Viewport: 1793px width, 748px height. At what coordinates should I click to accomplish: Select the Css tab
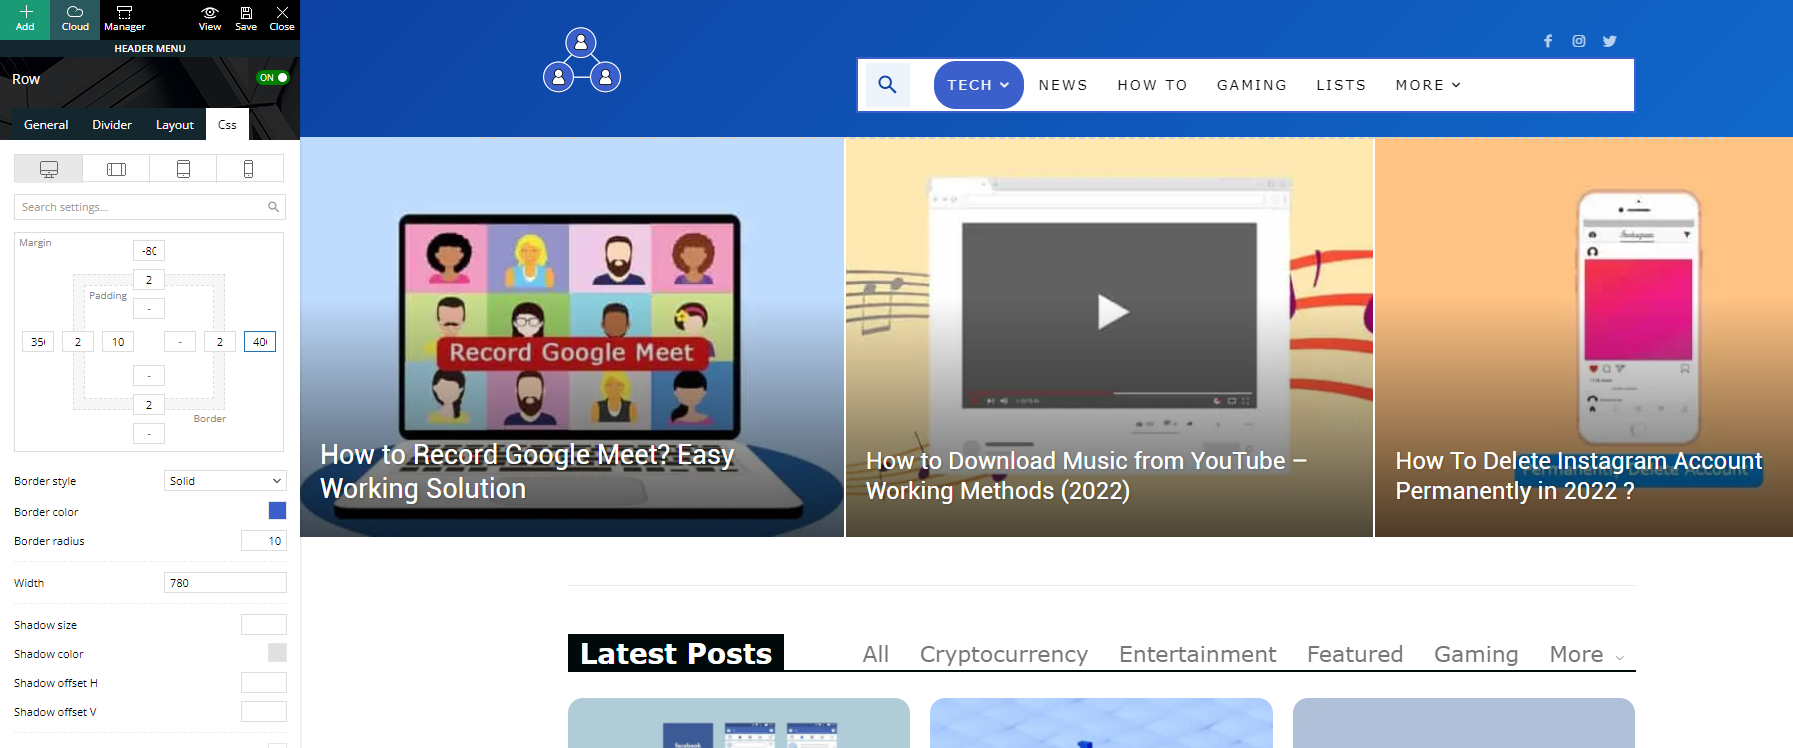pyautogui.click(x=227, y=125)
